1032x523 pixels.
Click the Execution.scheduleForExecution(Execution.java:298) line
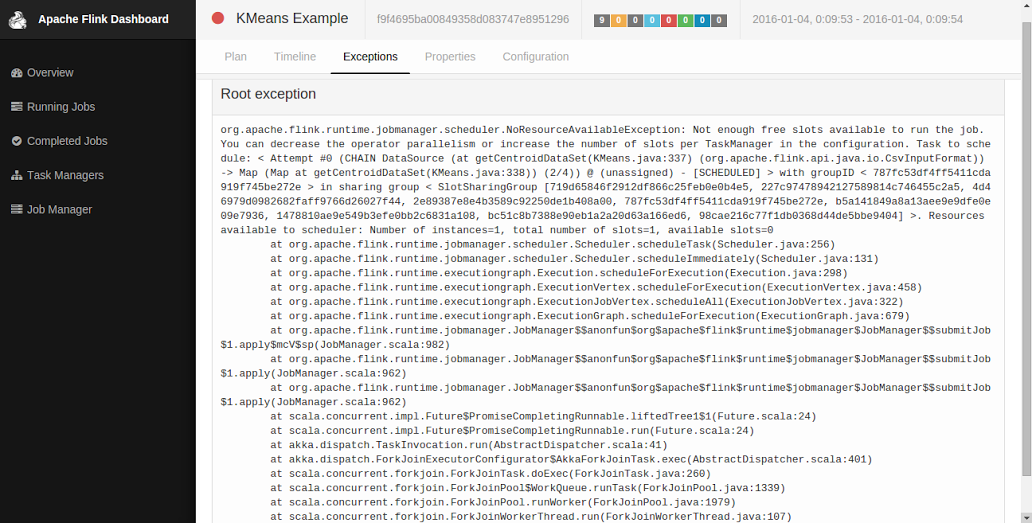coord(559,274)
